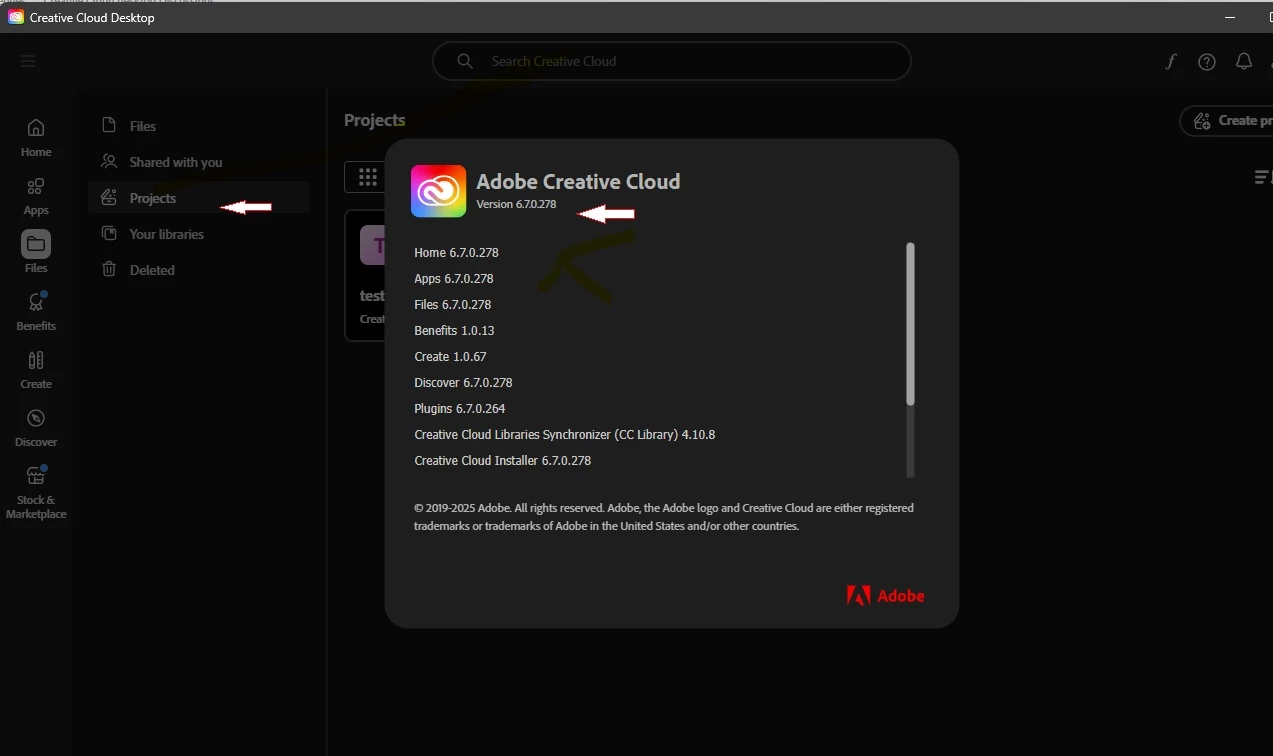Click the Create project button
1273x756 pixels.
pos(1226,121)
